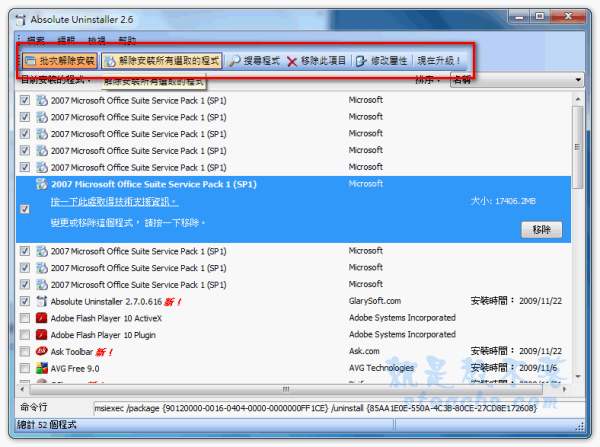Viewport: 600px width, 447px height.
Task: Click the command line (命令行) msiexec field
Action: [x=339, y=408]
